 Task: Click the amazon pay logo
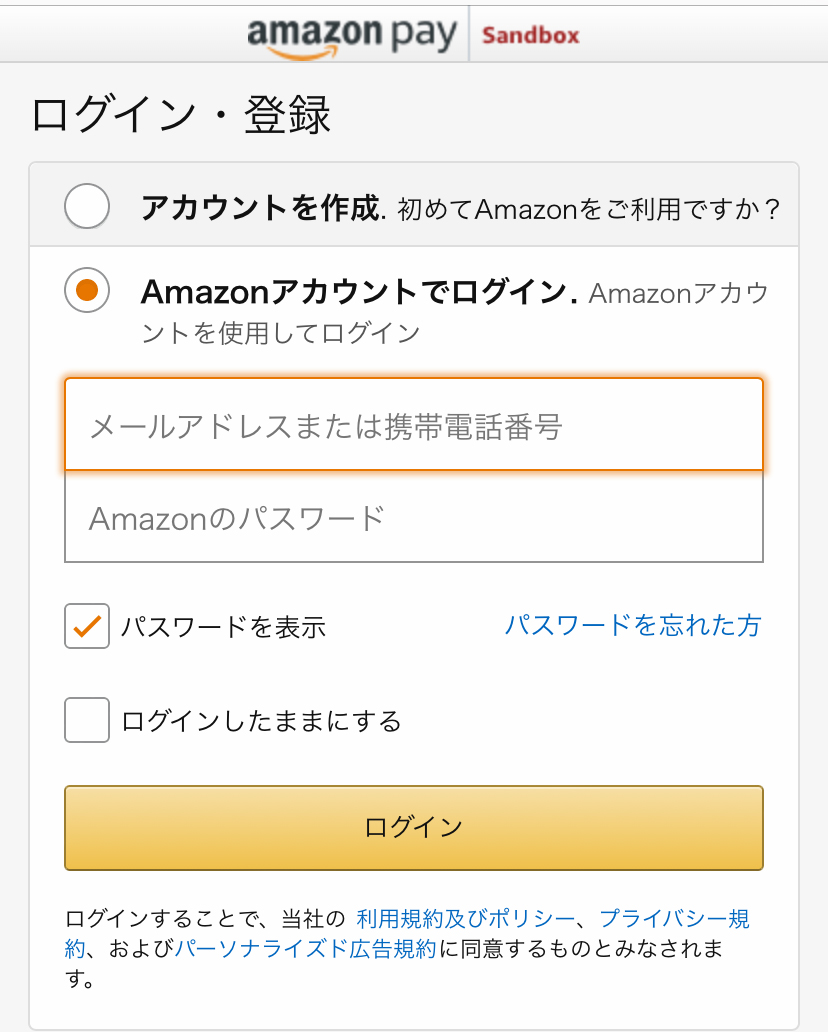pyautogui.click(x=352, y=36)
